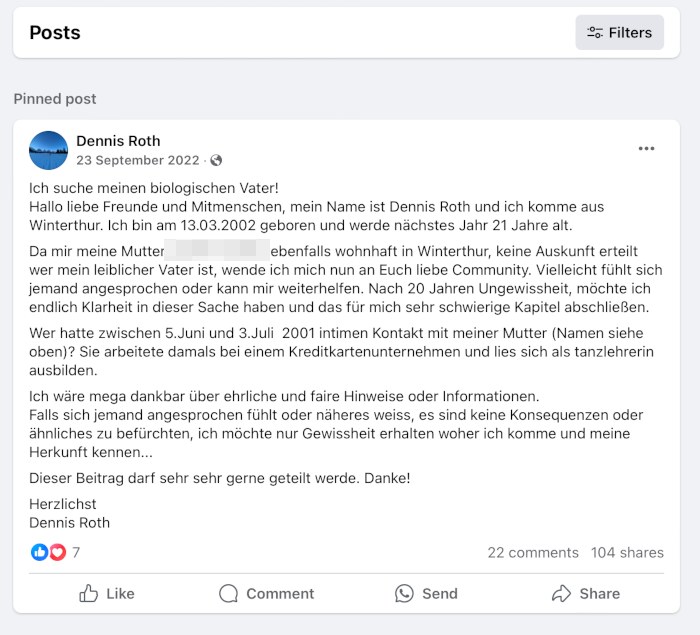
Task: Click the globe public audience icon
Action: 216,160
